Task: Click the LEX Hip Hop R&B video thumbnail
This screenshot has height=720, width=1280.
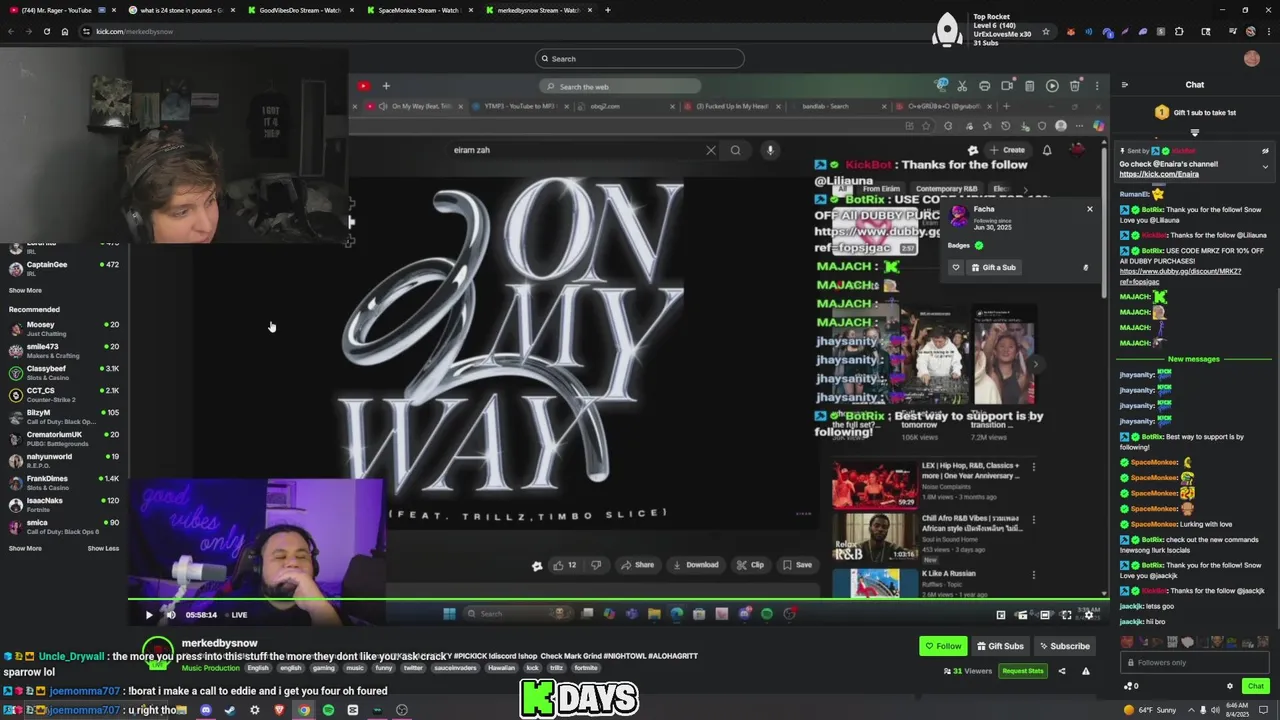Action: (875, 484)
